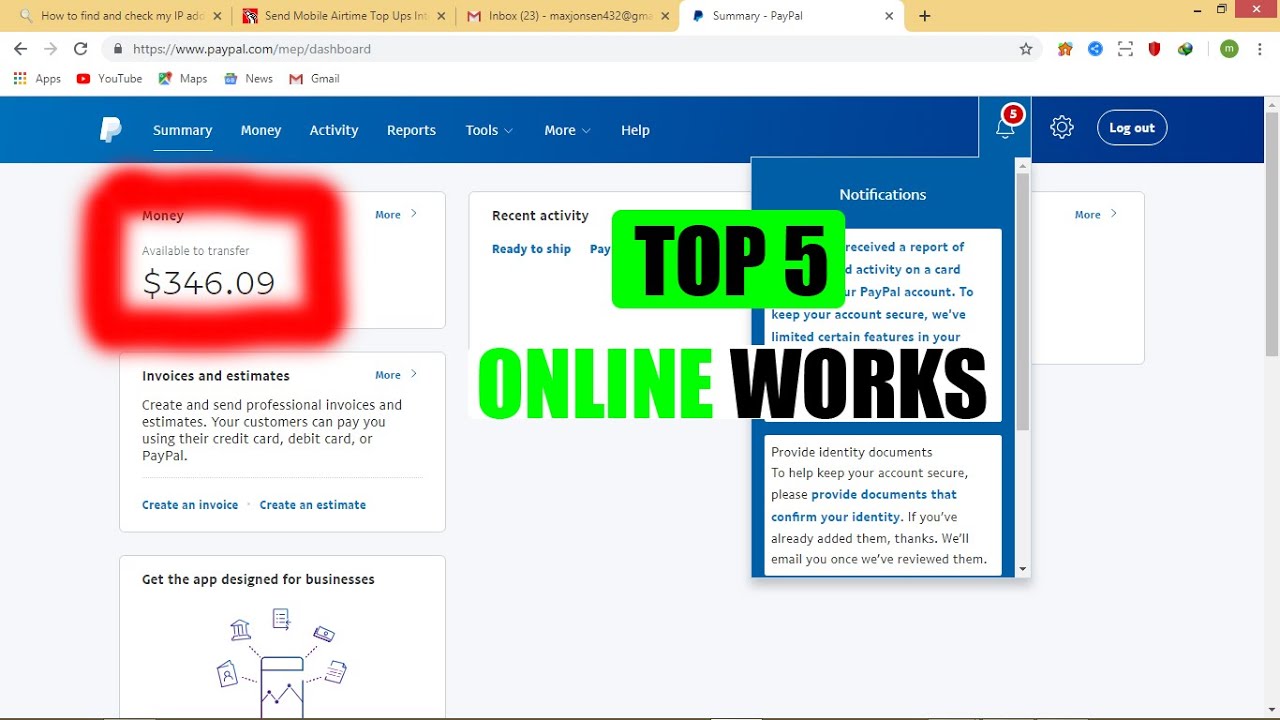Click the green profile avatar icon
The image size is (1280, 720).
(x=1229, y=49)
